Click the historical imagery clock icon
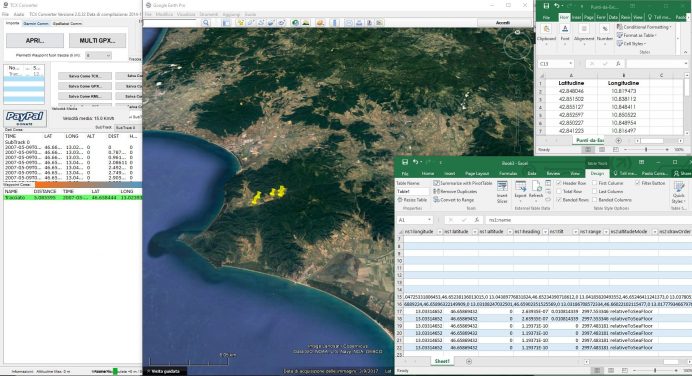The width and height of the screenshot is (692, 376). (295, 23)
